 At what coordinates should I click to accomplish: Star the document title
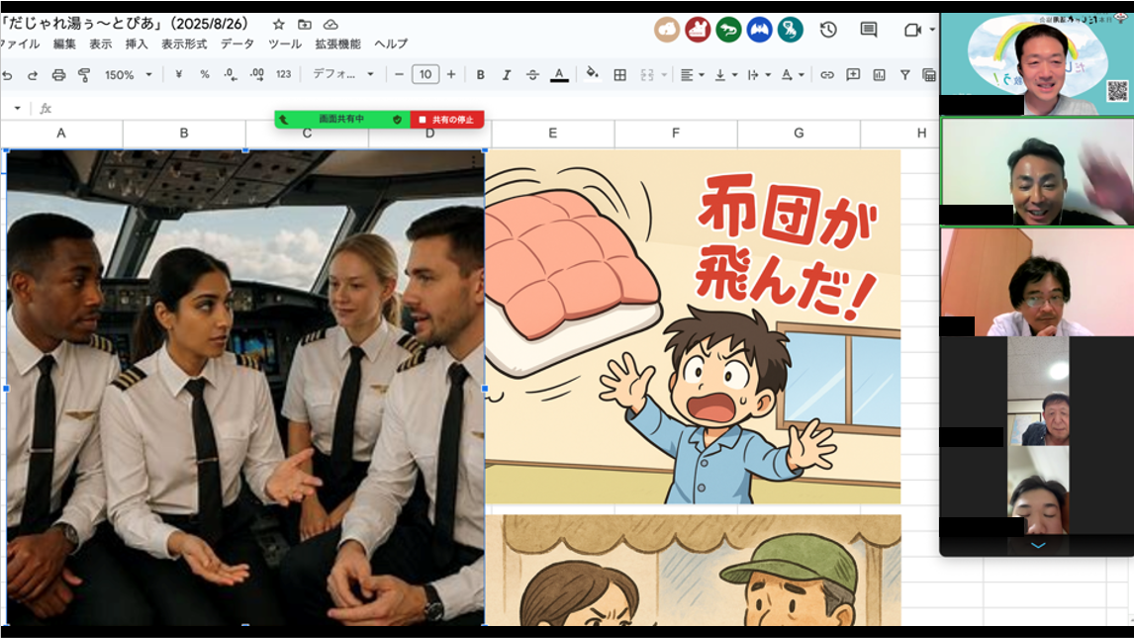pyautogui.click(x=278, y=25)
